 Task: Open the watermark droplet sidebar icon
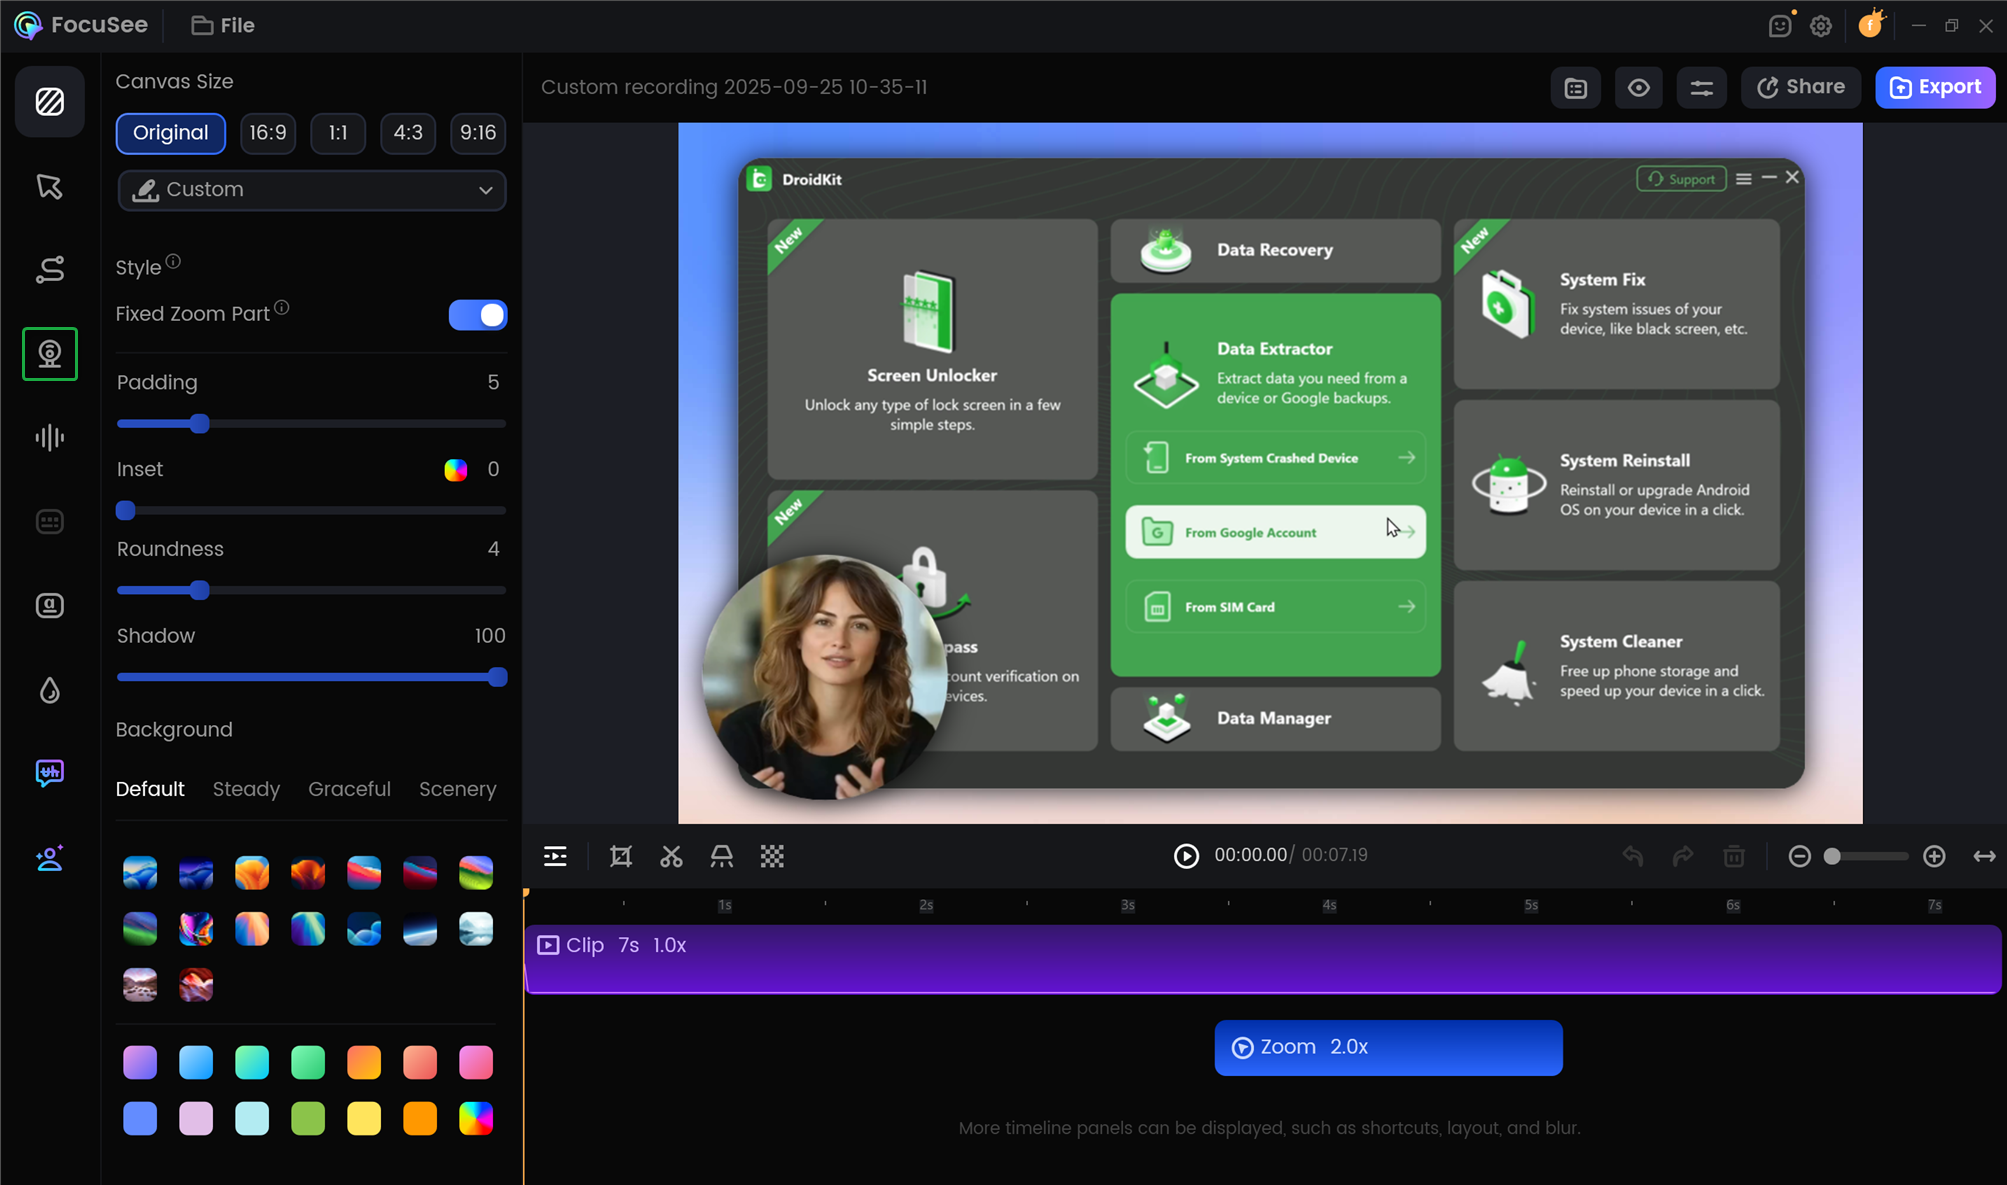point(49,690)
